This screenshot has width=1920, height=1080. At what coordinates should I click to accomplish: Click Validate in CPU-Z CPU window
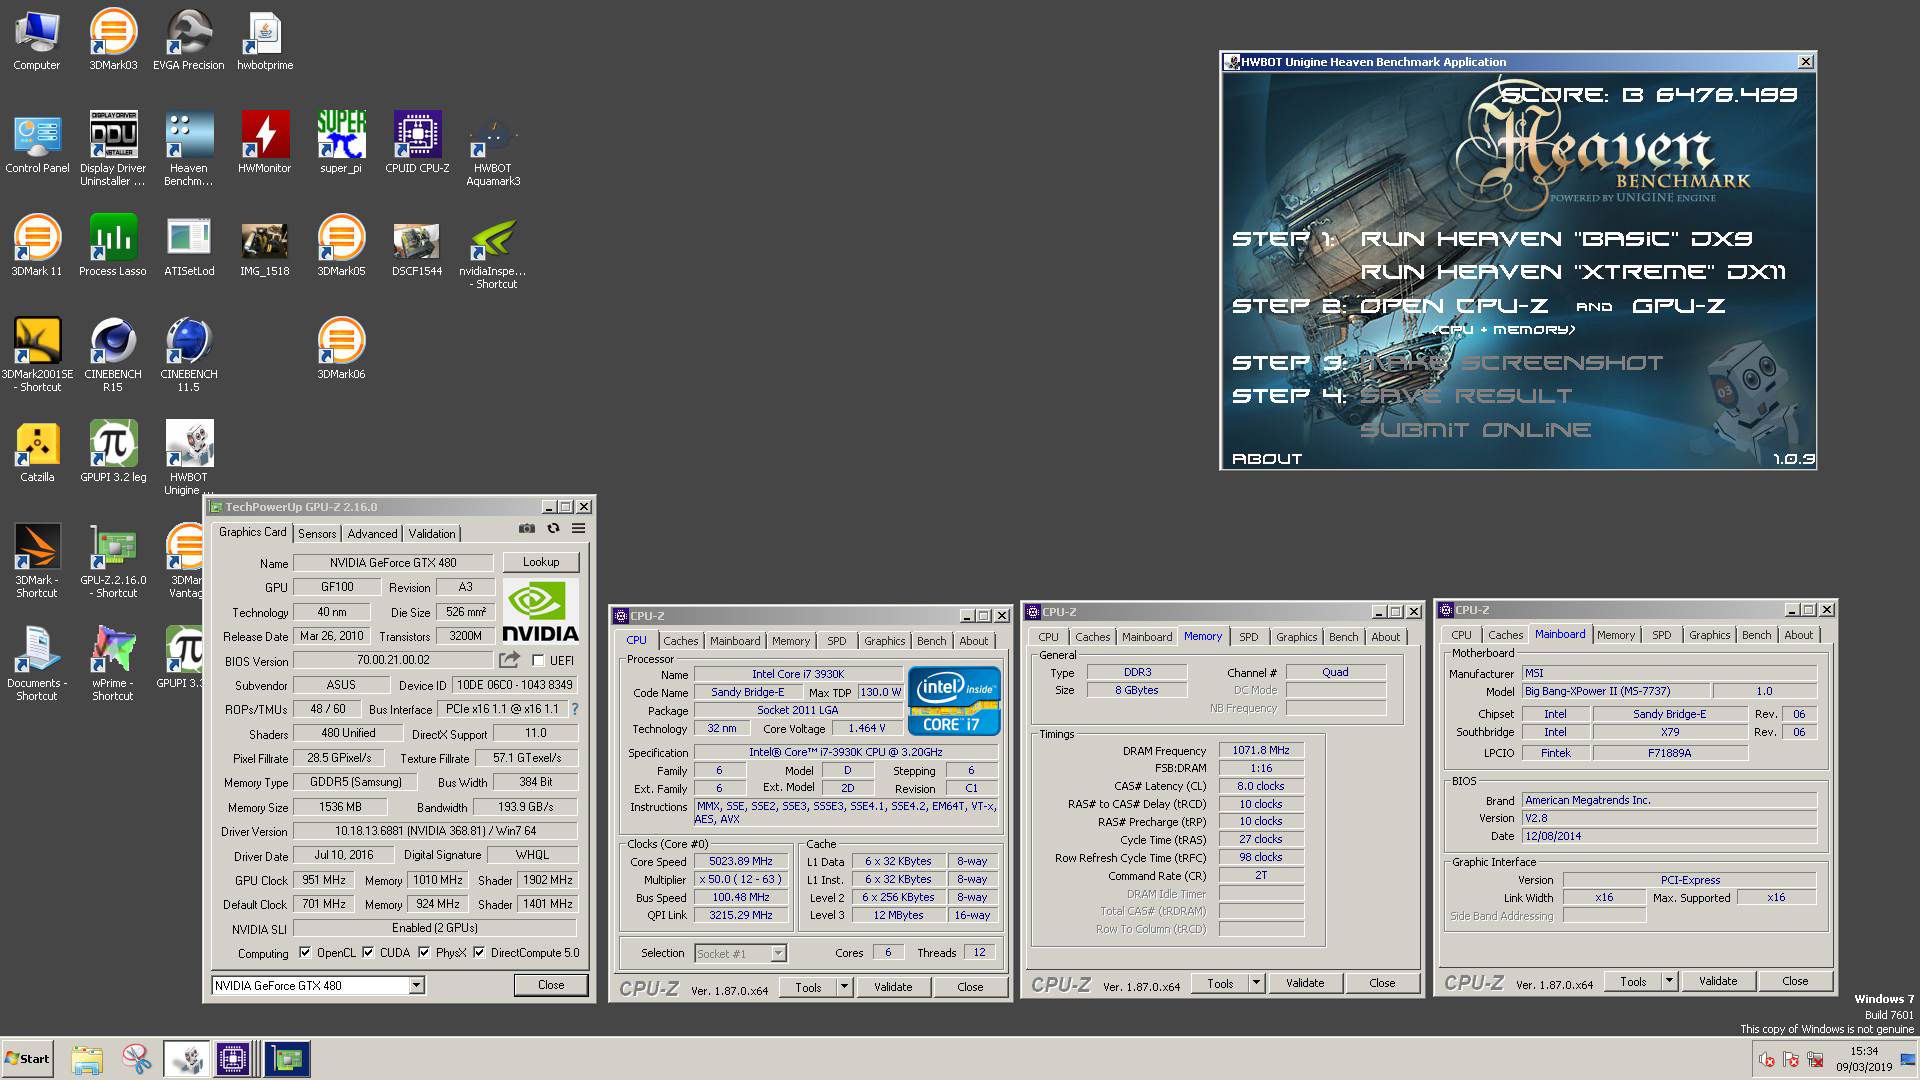pos(893,987)
